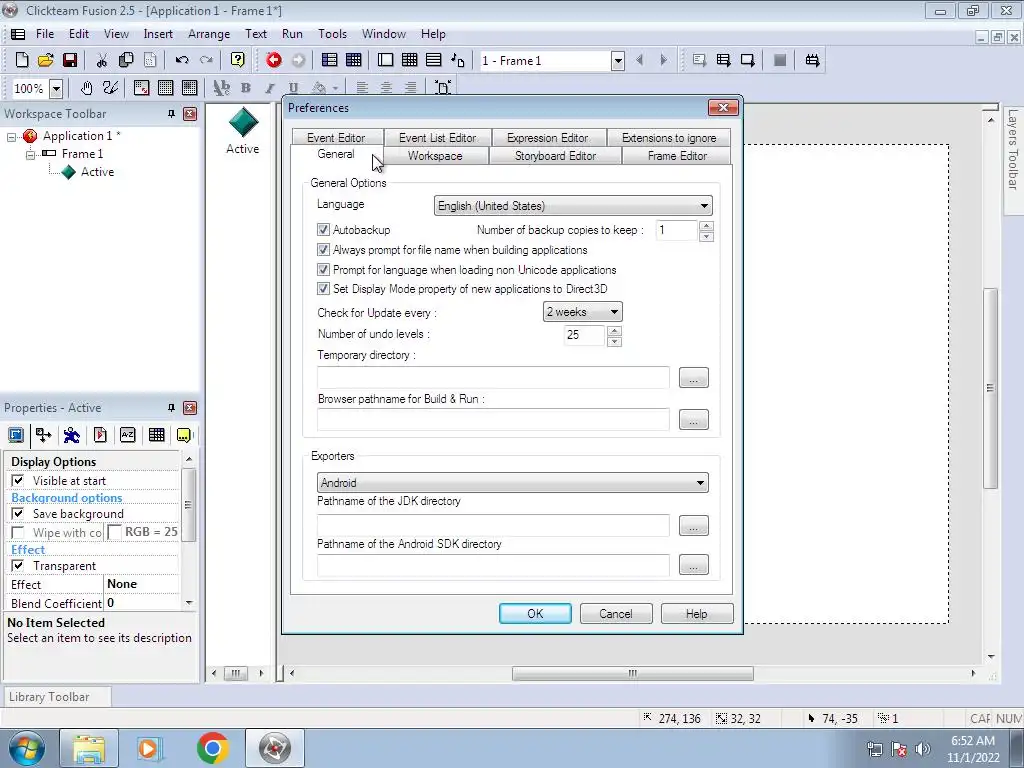Open the Language dropdown
This screenshot has width=1024, height=768.
573,206
